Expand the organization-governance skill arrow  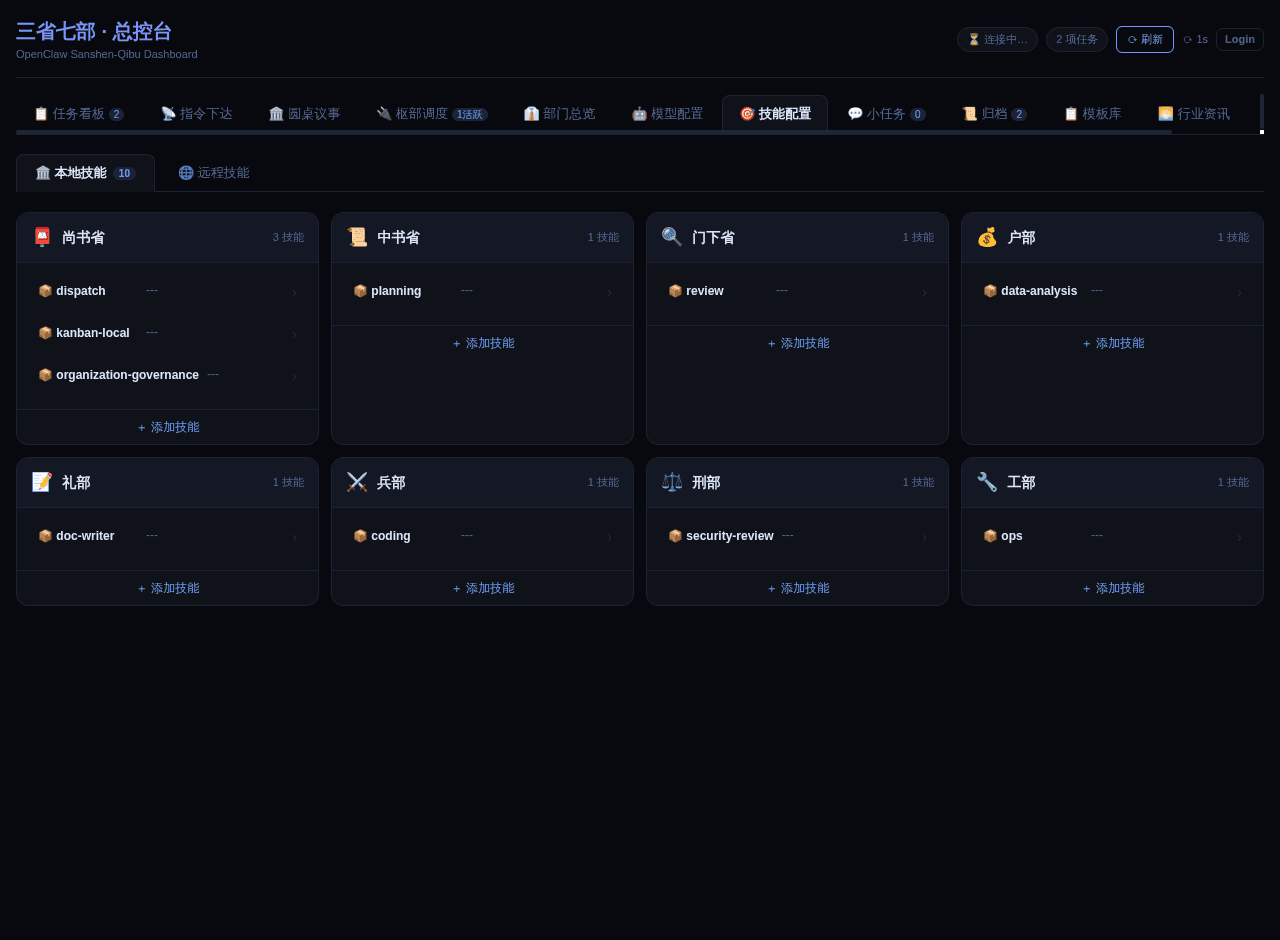[x=294, y=376]
